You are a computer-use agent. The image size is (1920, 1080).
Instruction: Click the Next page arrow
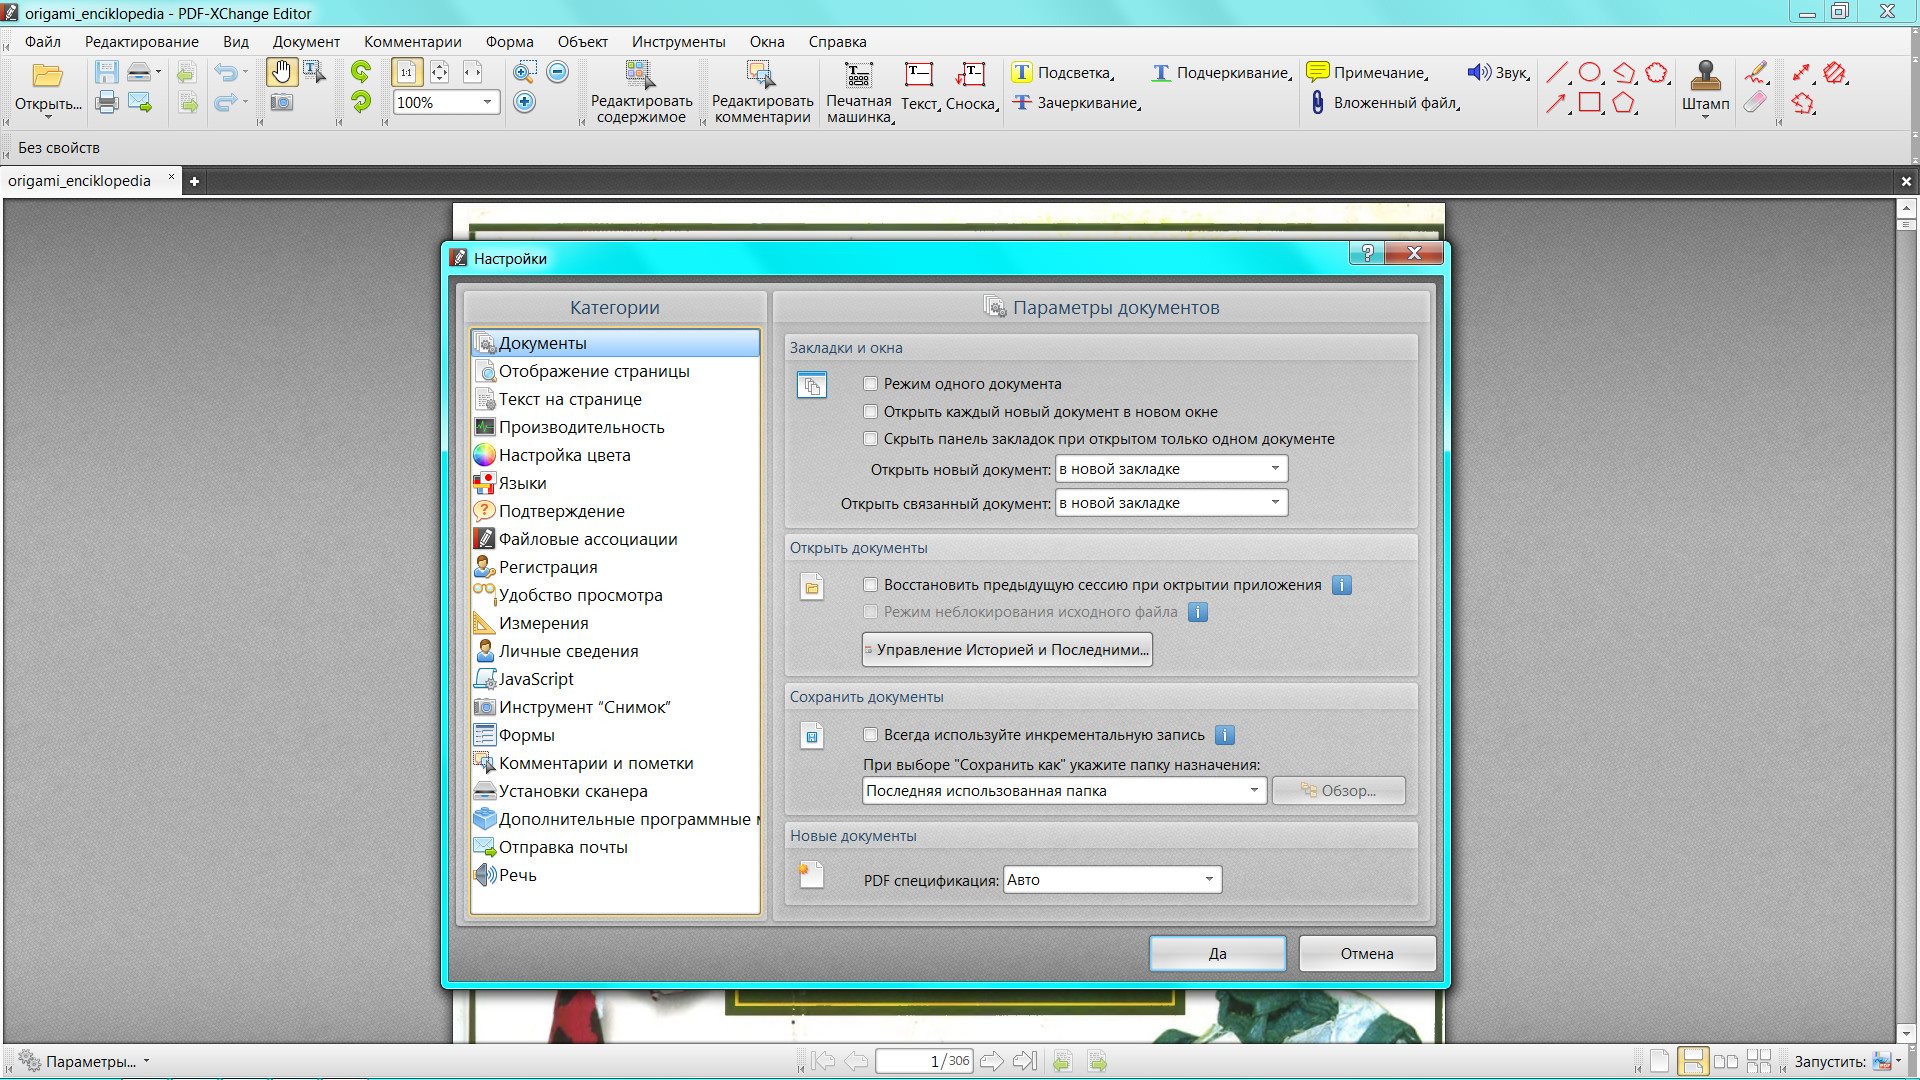[991, 1061]
